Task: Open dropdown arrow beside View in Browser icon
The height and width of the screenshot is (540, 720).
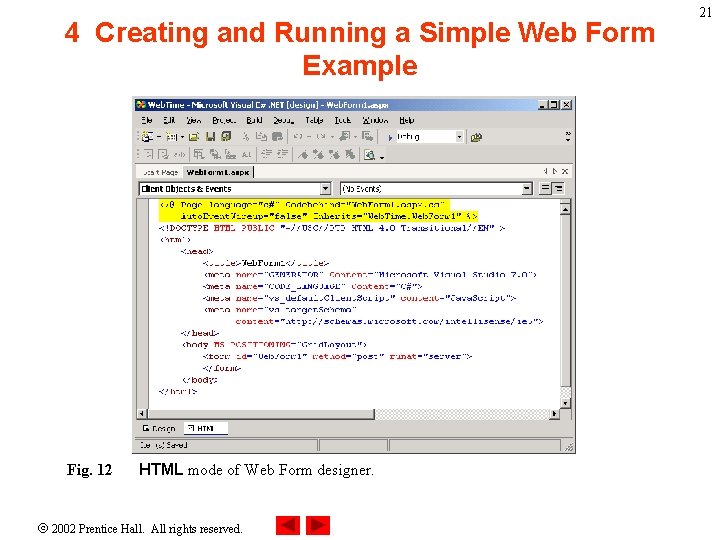Action: (382, 157)
